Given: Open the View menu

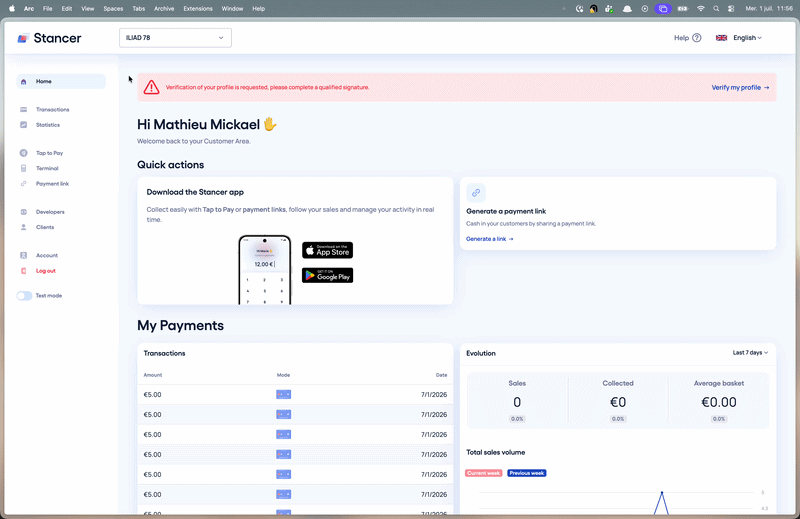Looking at the screenshot, I should coord(88,9).
